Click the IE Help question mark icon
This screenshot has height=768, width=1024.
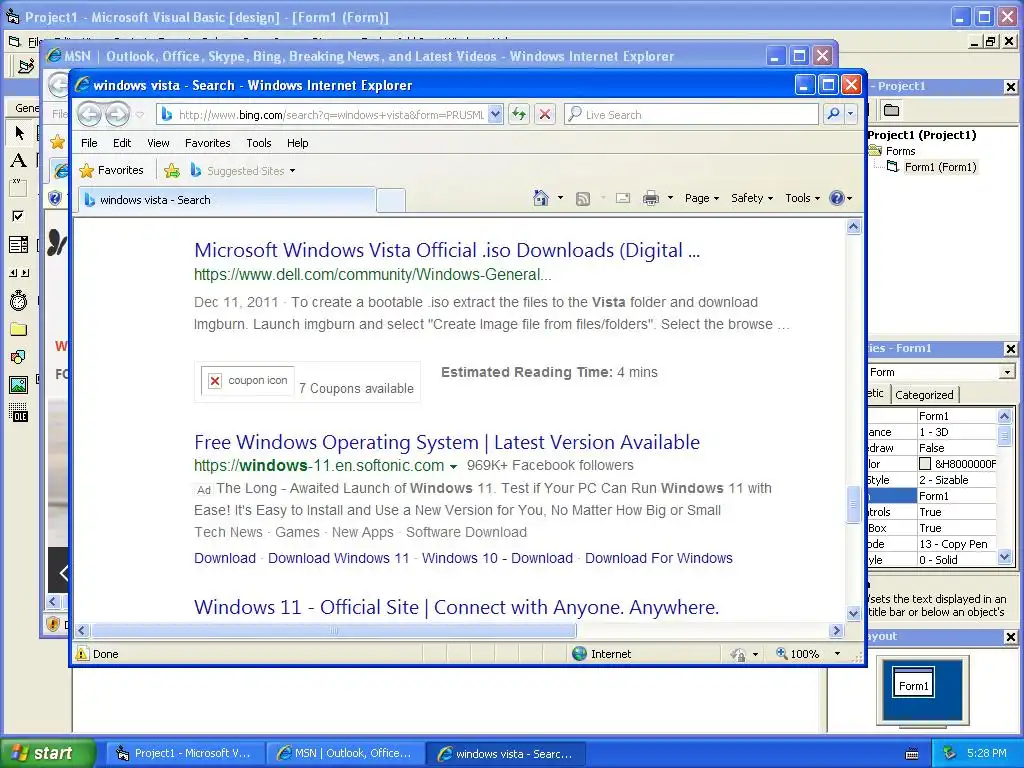coord(837,198)
